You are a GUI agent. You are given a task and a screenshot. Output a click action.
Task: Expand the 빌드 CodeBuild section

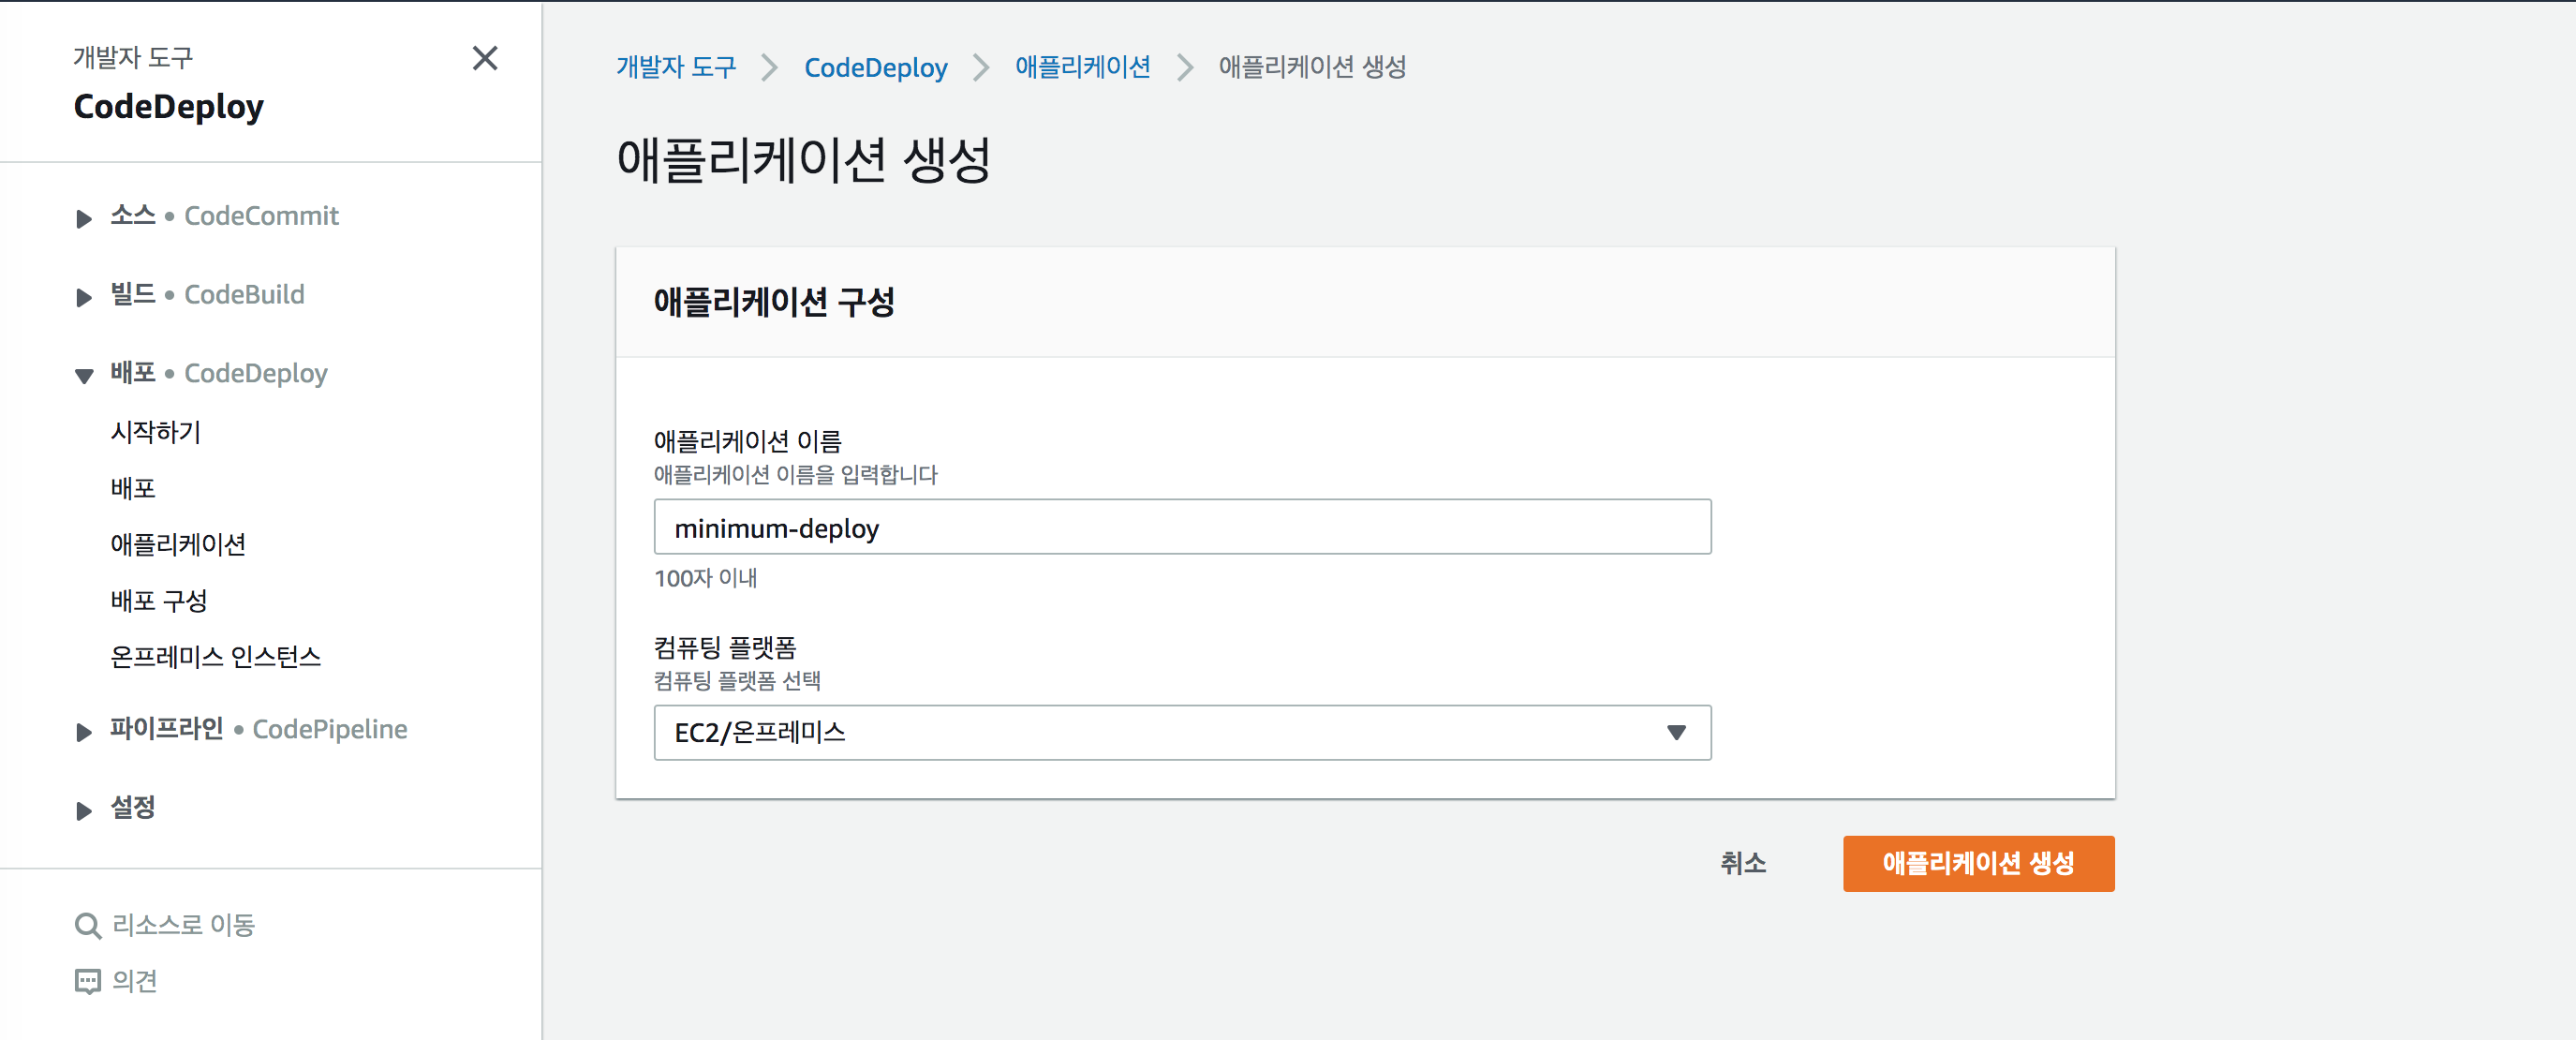click(84, 297)
